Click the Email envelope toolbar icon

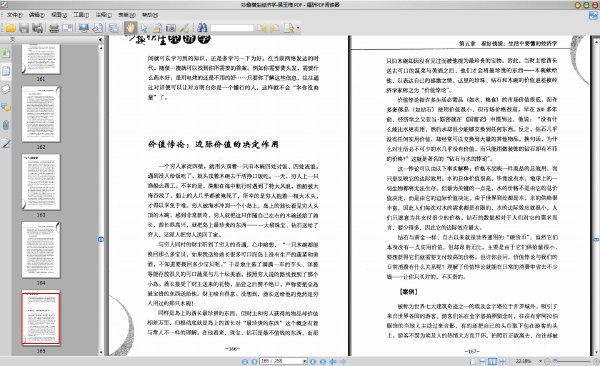pos(67,28)
